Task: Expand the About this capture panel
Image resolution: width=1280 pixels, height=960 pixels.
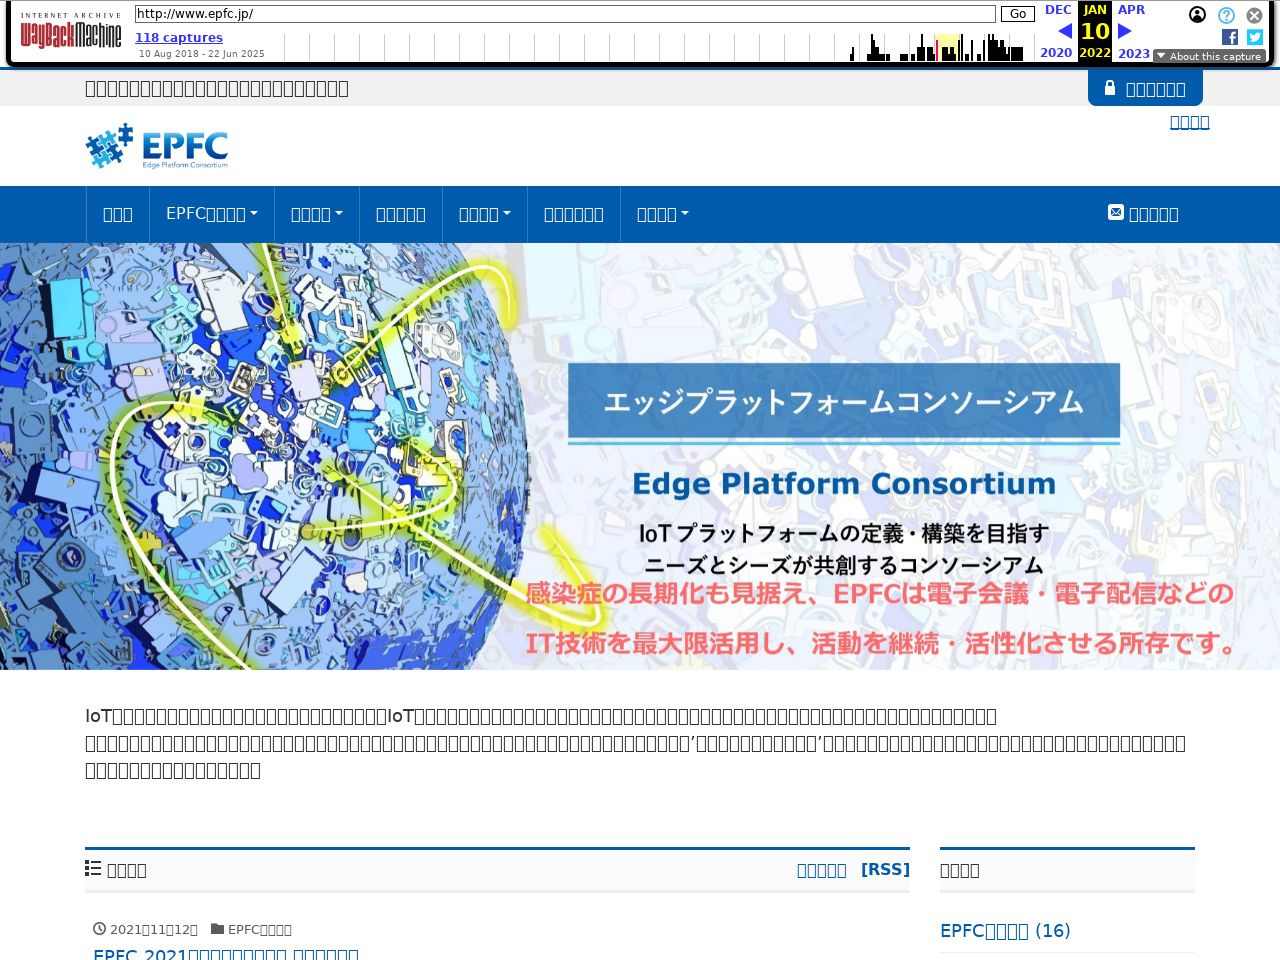Action: (1209, 56)
